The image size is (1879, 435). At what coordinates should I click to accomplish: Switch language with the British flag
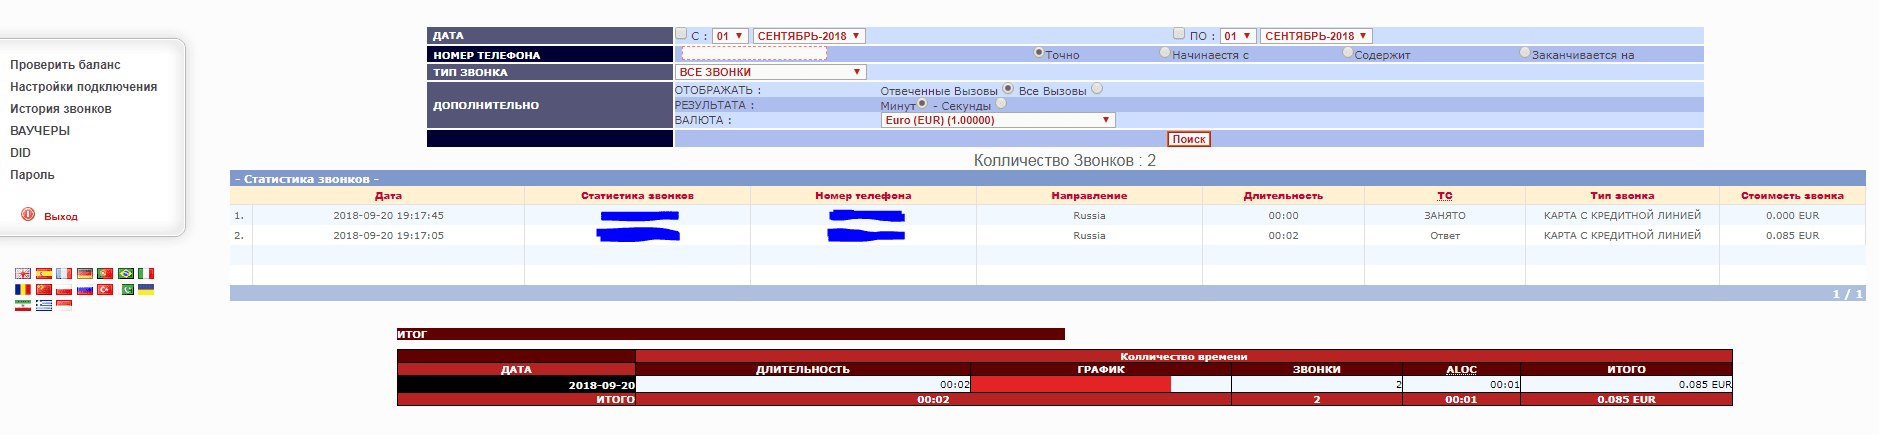(x=22, y=273)
